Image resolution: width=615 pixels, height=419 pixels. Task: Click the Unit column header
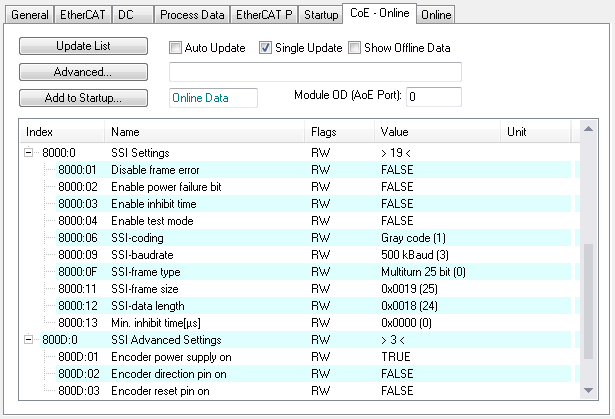click(536, 132)
